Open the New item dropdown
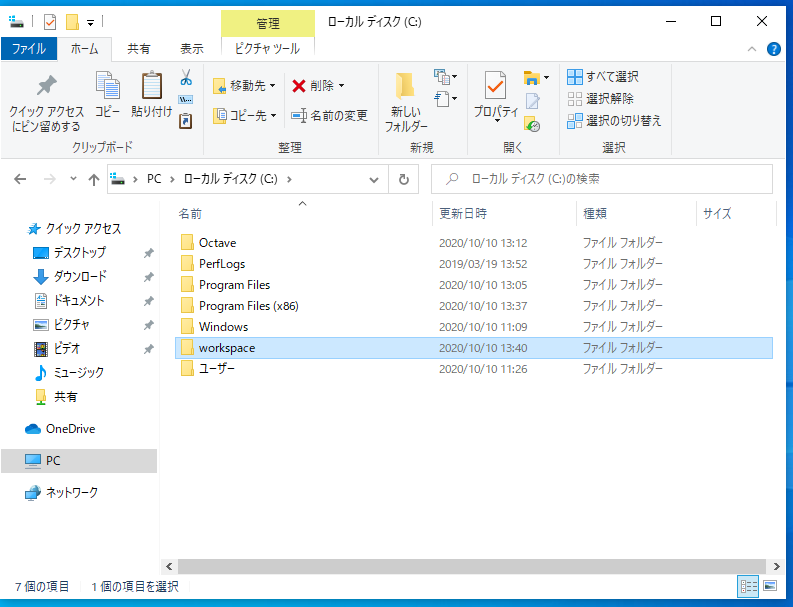 446,76
